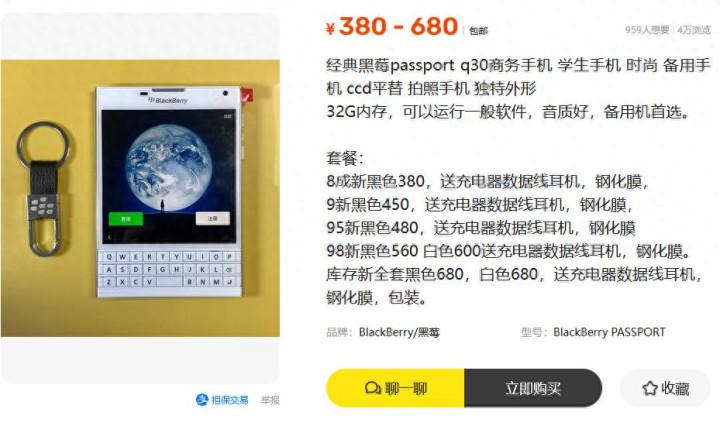
Task: Click the 98新黑色560 白色600 package line
Action: pyautogui.click(x=509, y=251)
